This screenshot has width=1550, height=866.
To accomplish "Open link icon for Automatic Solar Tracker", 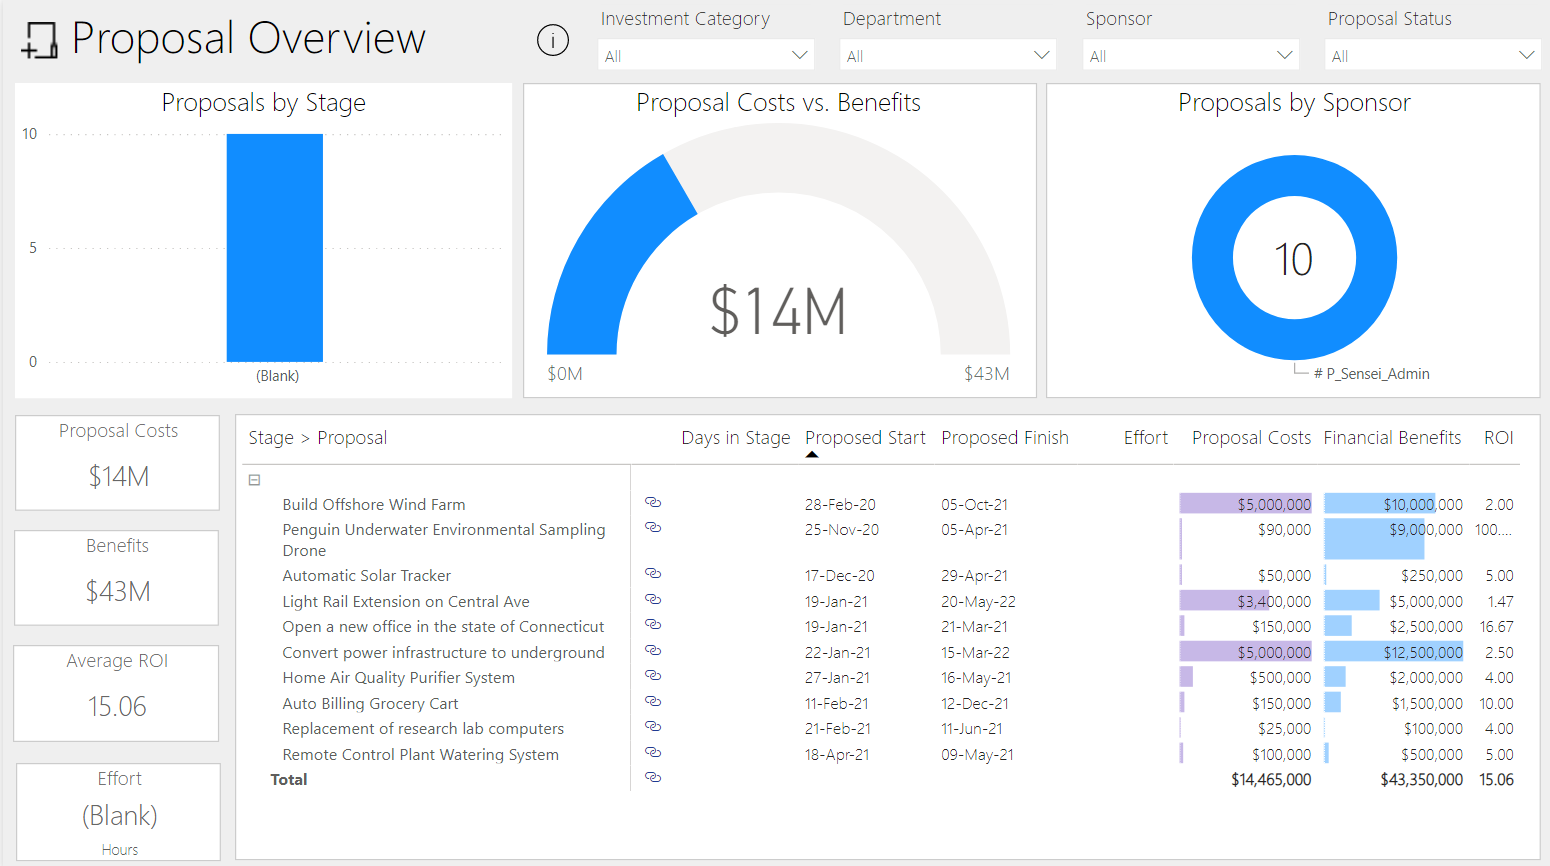I will click(653, 574).
